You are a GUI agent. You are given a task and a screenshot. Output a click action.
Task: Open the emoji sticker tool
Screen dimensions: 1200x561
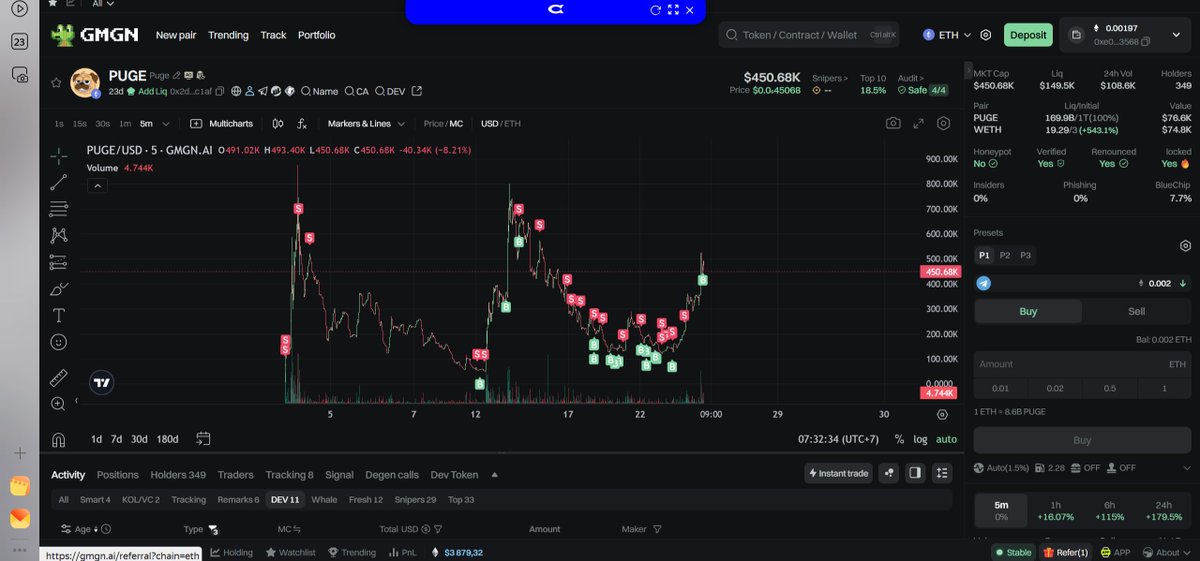coord(59,342)
